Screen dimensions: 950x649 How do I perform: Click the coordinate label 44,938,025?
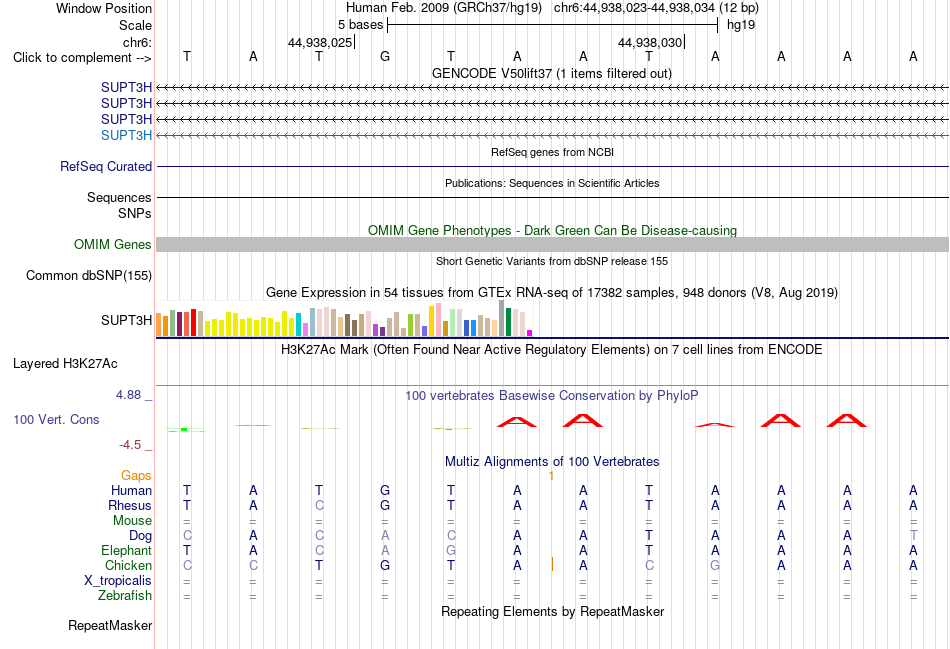pos(319,42)
